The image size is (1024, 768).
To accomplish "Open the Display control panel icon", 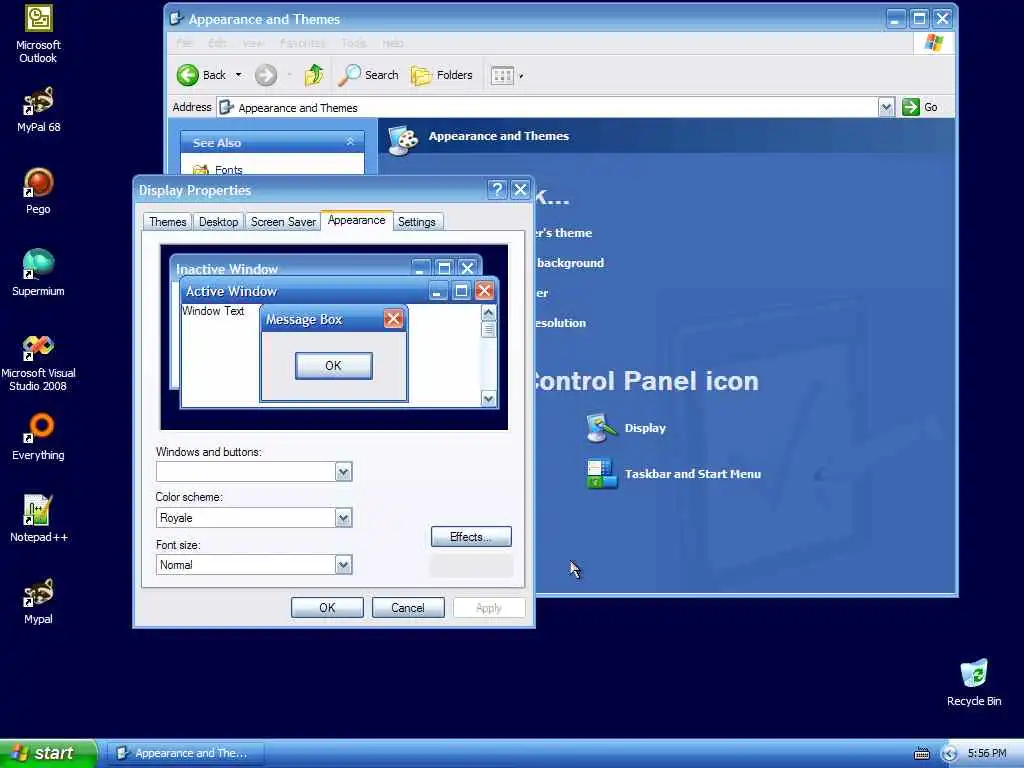I will click(x=626, y=428).
